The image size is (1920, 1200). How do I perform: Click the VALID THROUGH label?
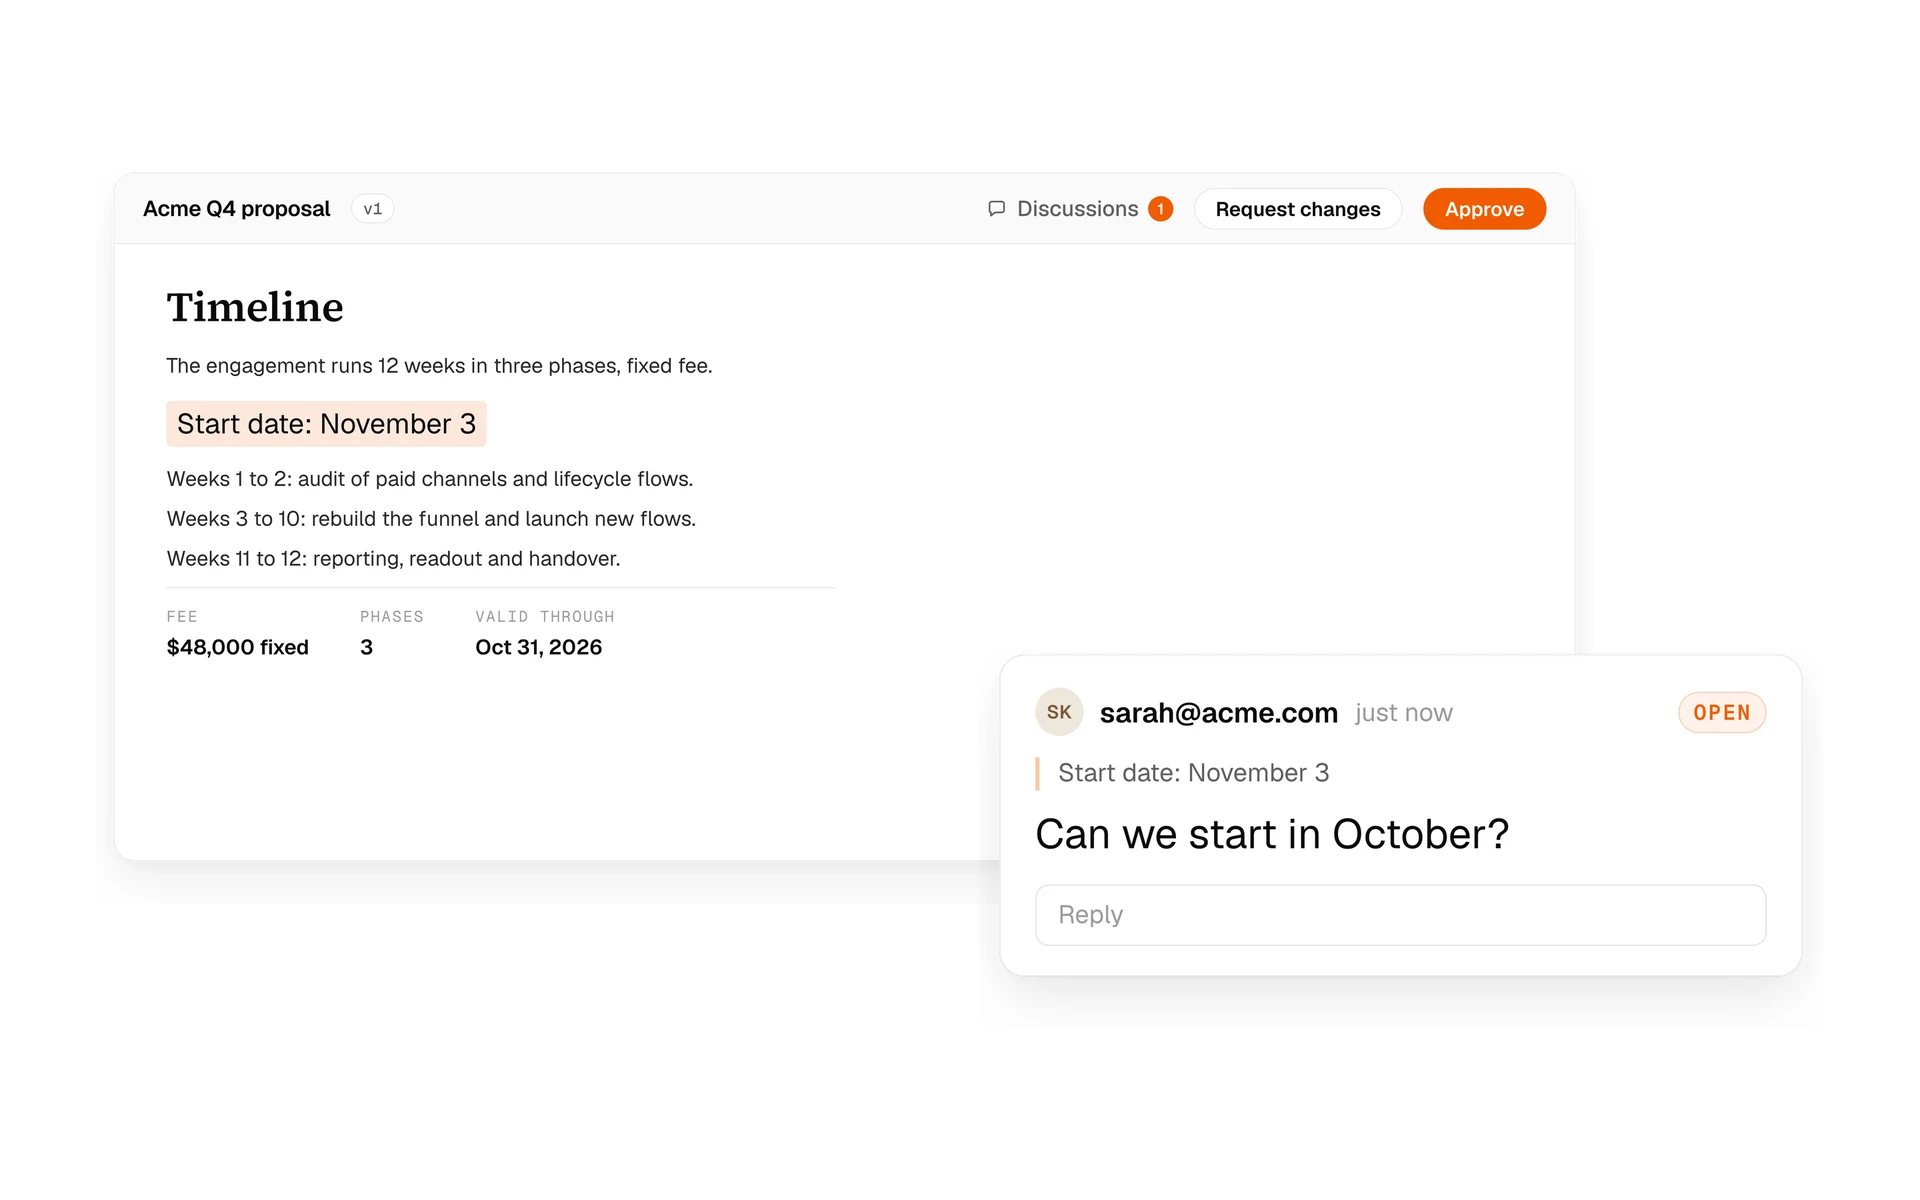point(545,617)
